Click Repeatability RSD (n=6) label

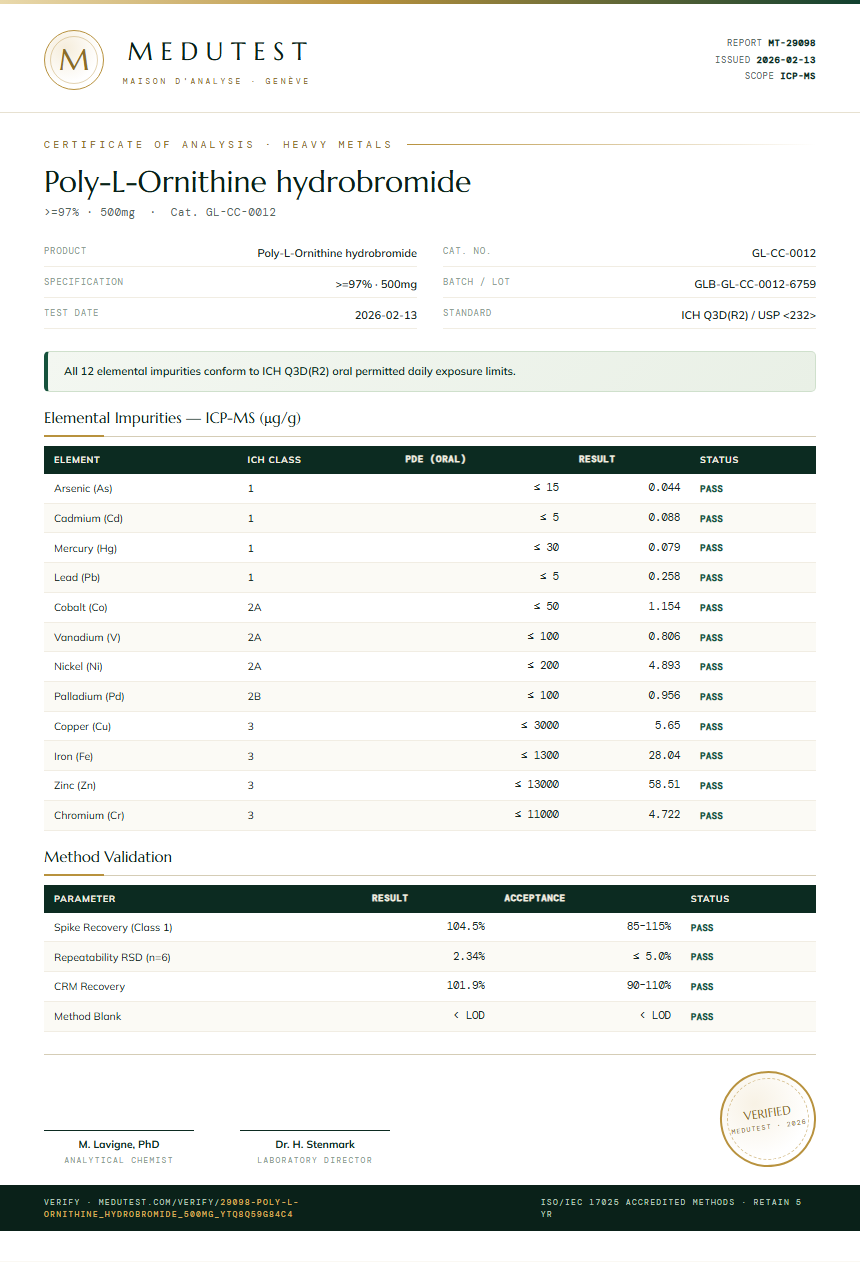[x=112, y=957]
